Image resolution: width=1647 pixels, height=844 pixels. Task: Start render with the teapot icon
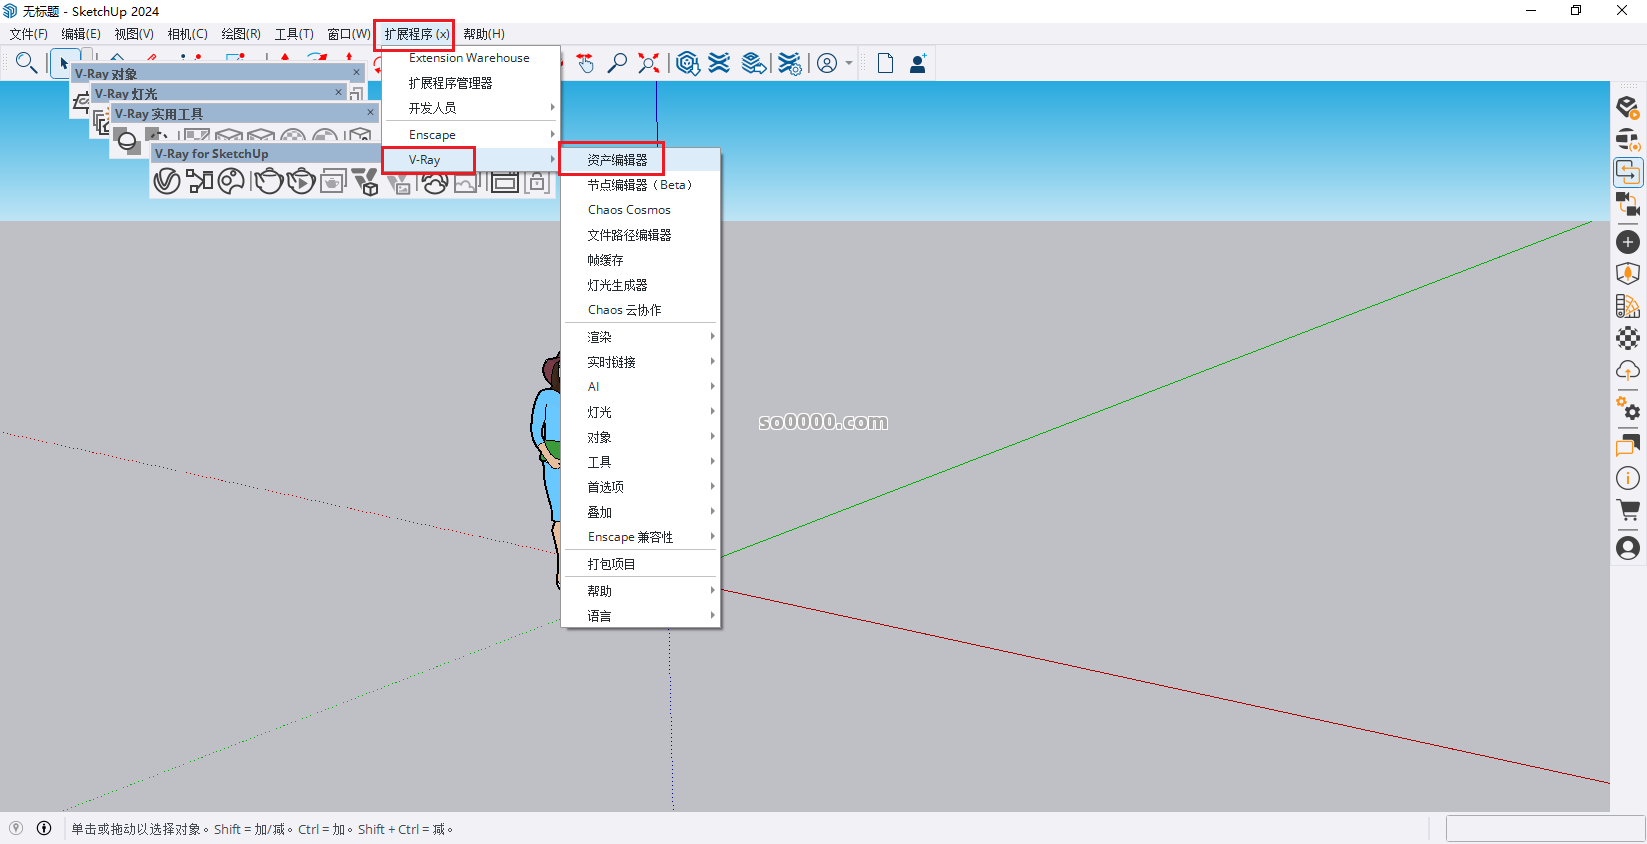point(268,181)
